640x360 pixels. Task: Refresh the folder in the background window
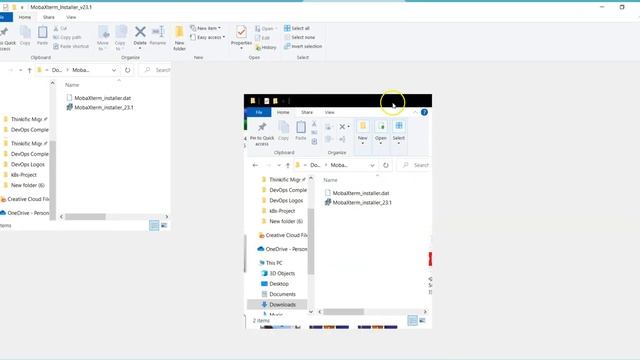pos(127,70)
